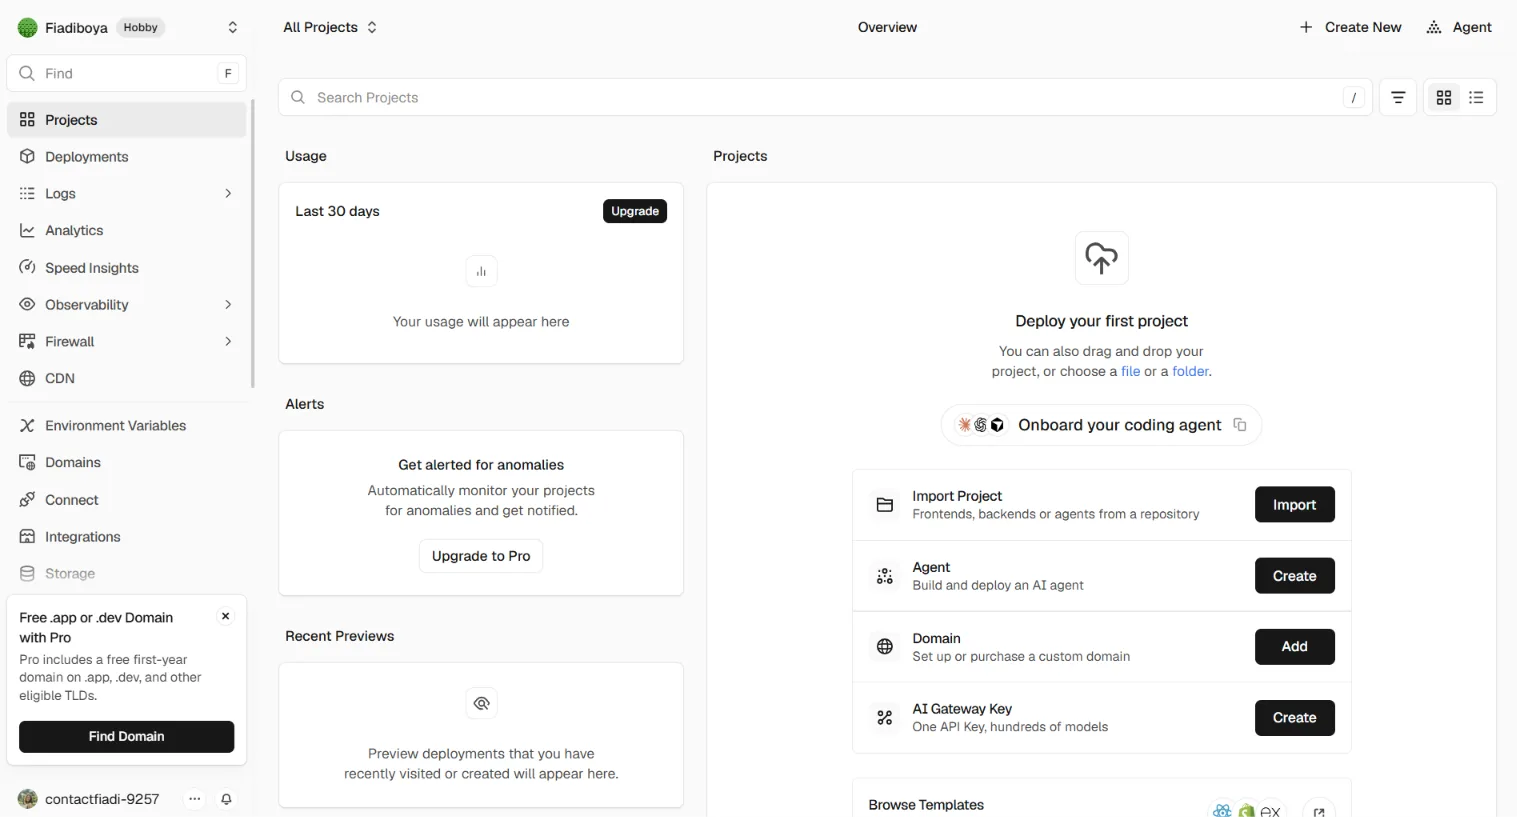The image size is (1517, 817).
Task: Dismiss the Free .app domain promo card
Action: [x=226, y=617]
